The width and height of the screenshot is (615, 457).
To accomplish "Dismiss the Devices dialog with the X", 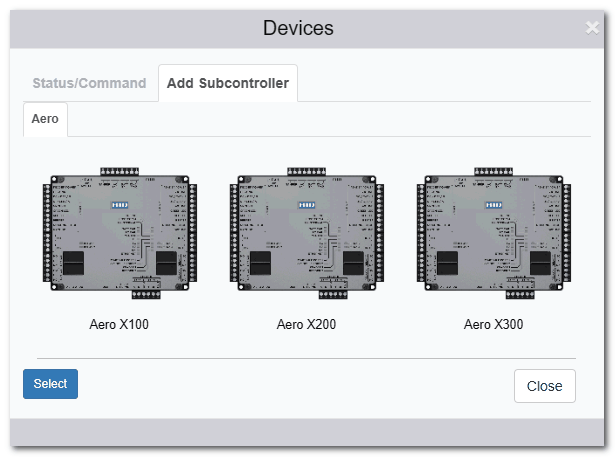I will tap(592, 28).
